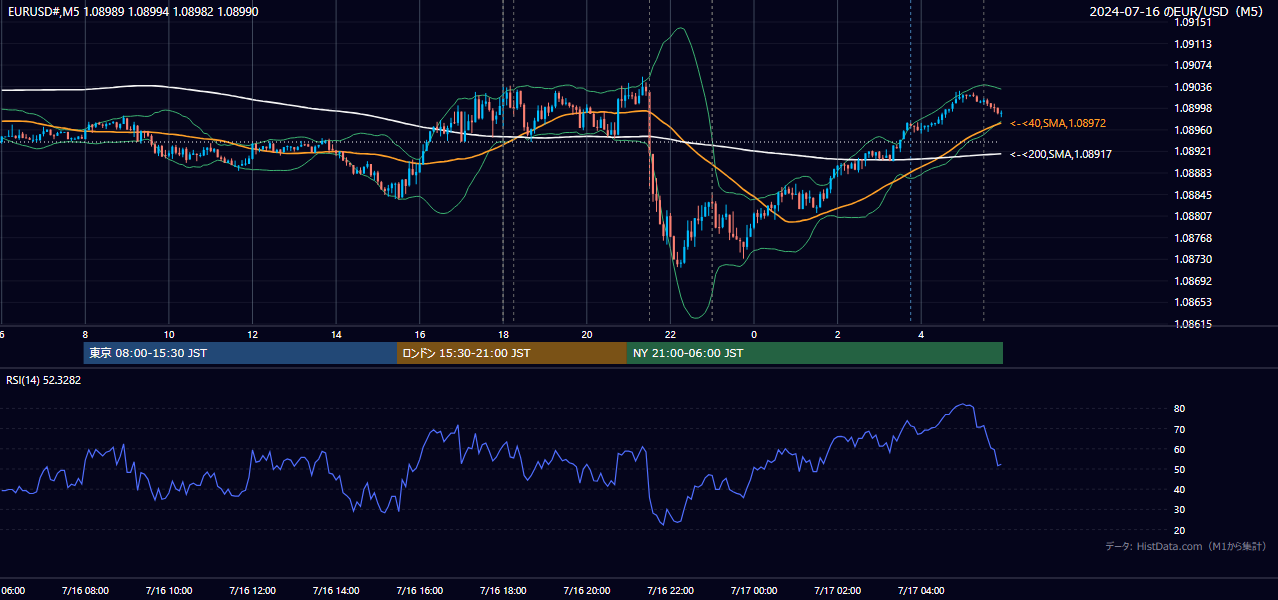The width and height of the screenshot is (1278, 600).
Task: Click the 7/16 14:00 bottom time label
Action: coord(336,590)
